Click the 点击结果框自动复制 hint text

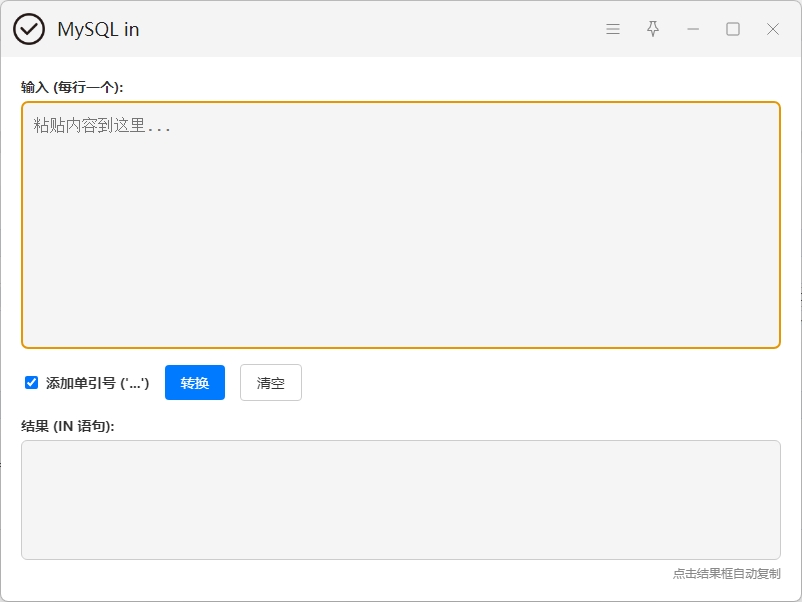(x=726, y=574)
